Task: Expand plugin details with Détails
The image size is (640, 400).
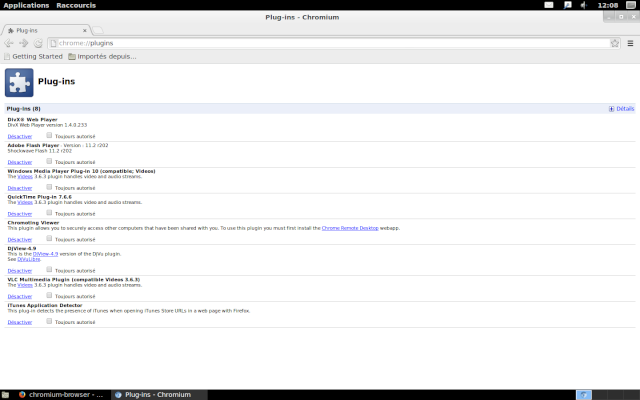Action: (x=621, y=109)
